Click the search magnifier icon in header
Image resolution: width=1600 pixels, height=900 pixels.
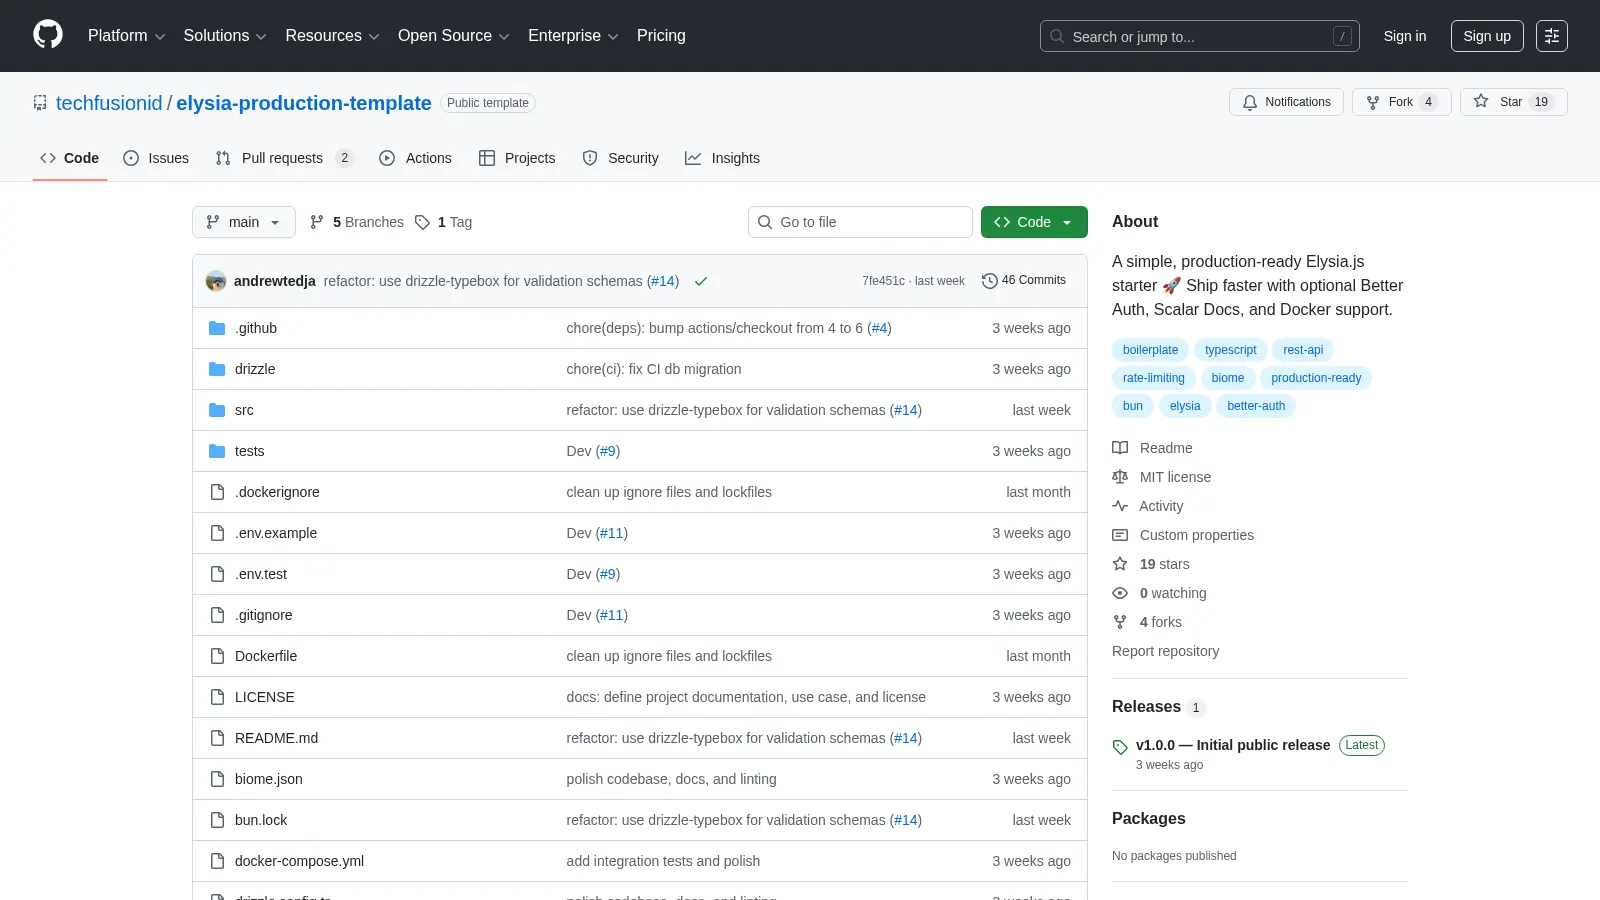tap(1057, 36)
